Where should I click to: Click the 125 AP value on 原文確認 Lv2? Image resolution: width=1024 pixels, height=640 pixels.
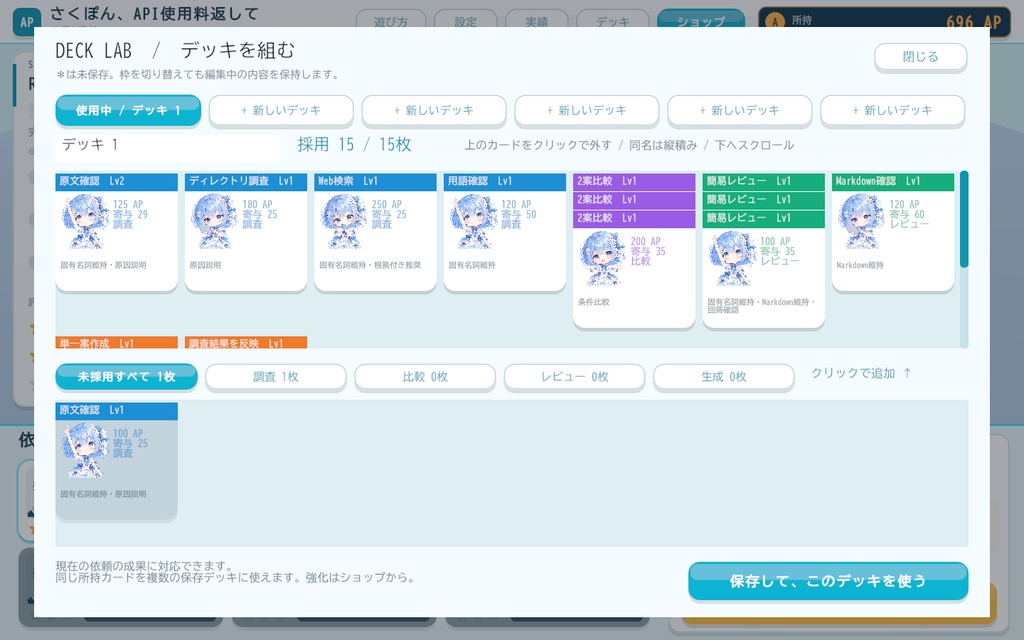pyautogui.click(x=128, y=204)
